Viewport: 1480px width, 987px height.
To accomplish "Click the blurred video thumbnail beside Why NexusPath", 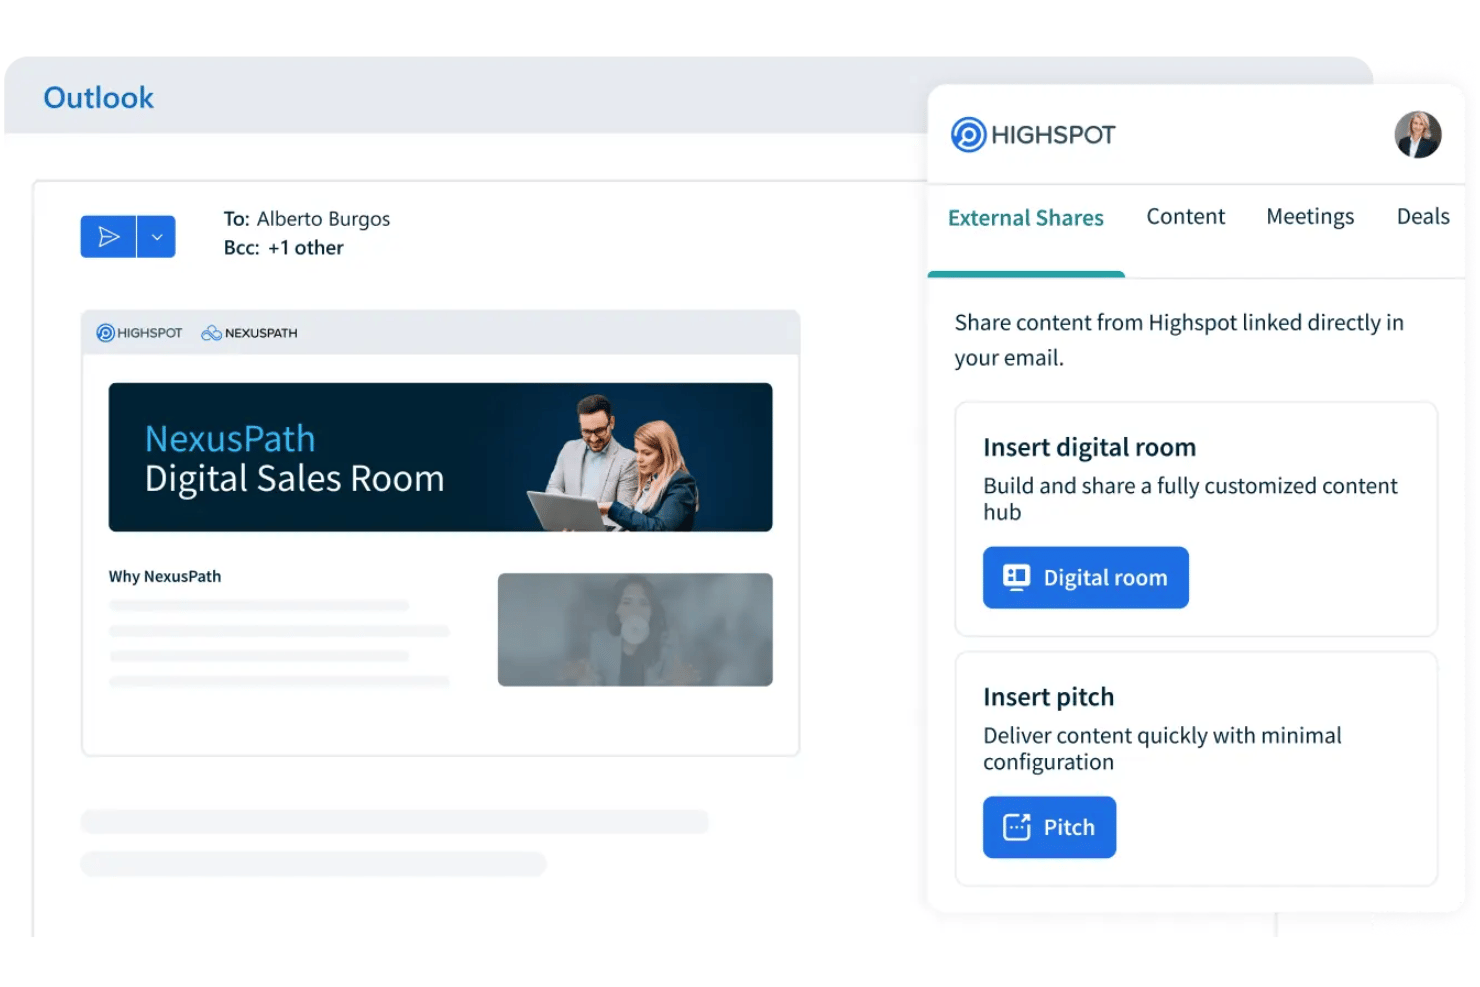I will click(x=635, y=629).
